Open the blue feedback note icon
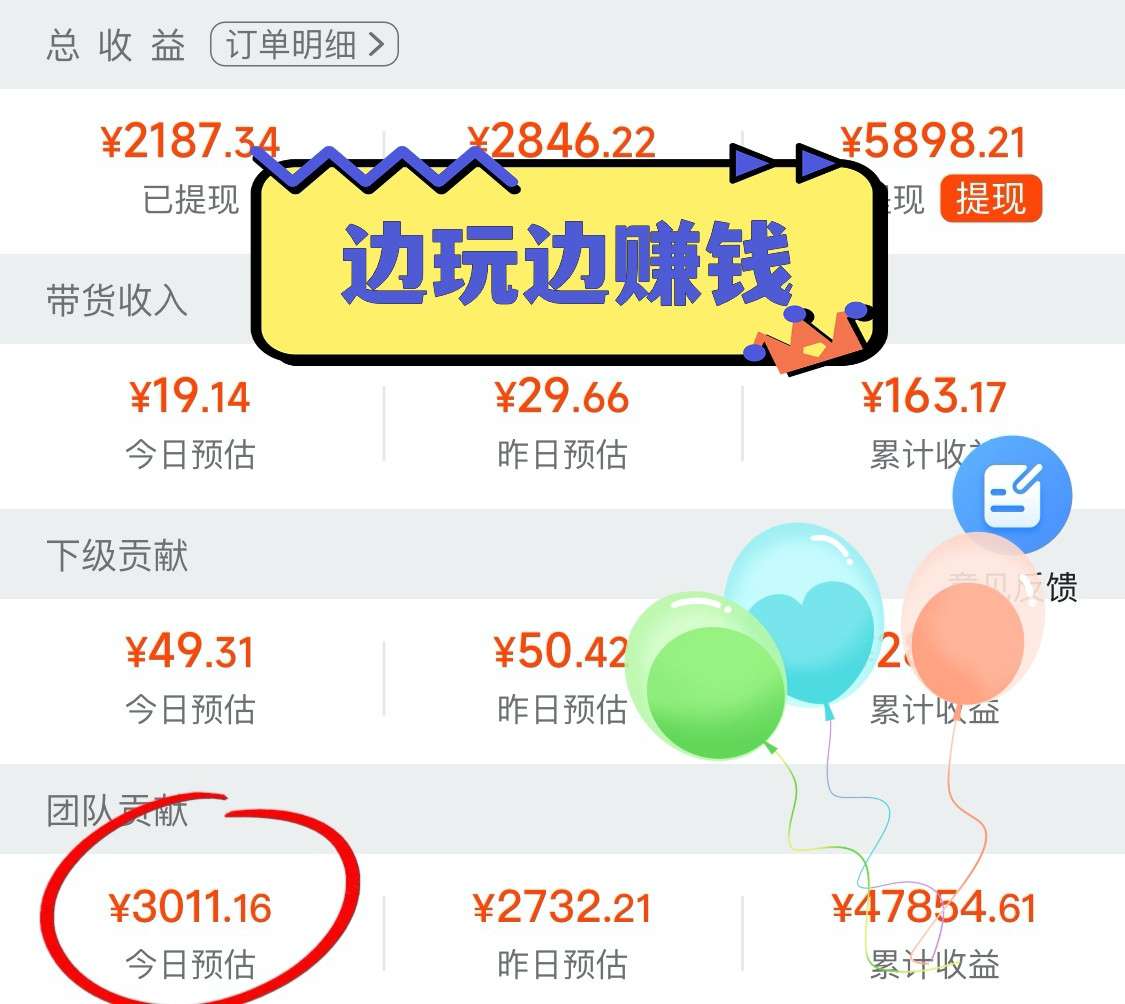This screenshot has height=1004, width=1125. [1012, 494]
